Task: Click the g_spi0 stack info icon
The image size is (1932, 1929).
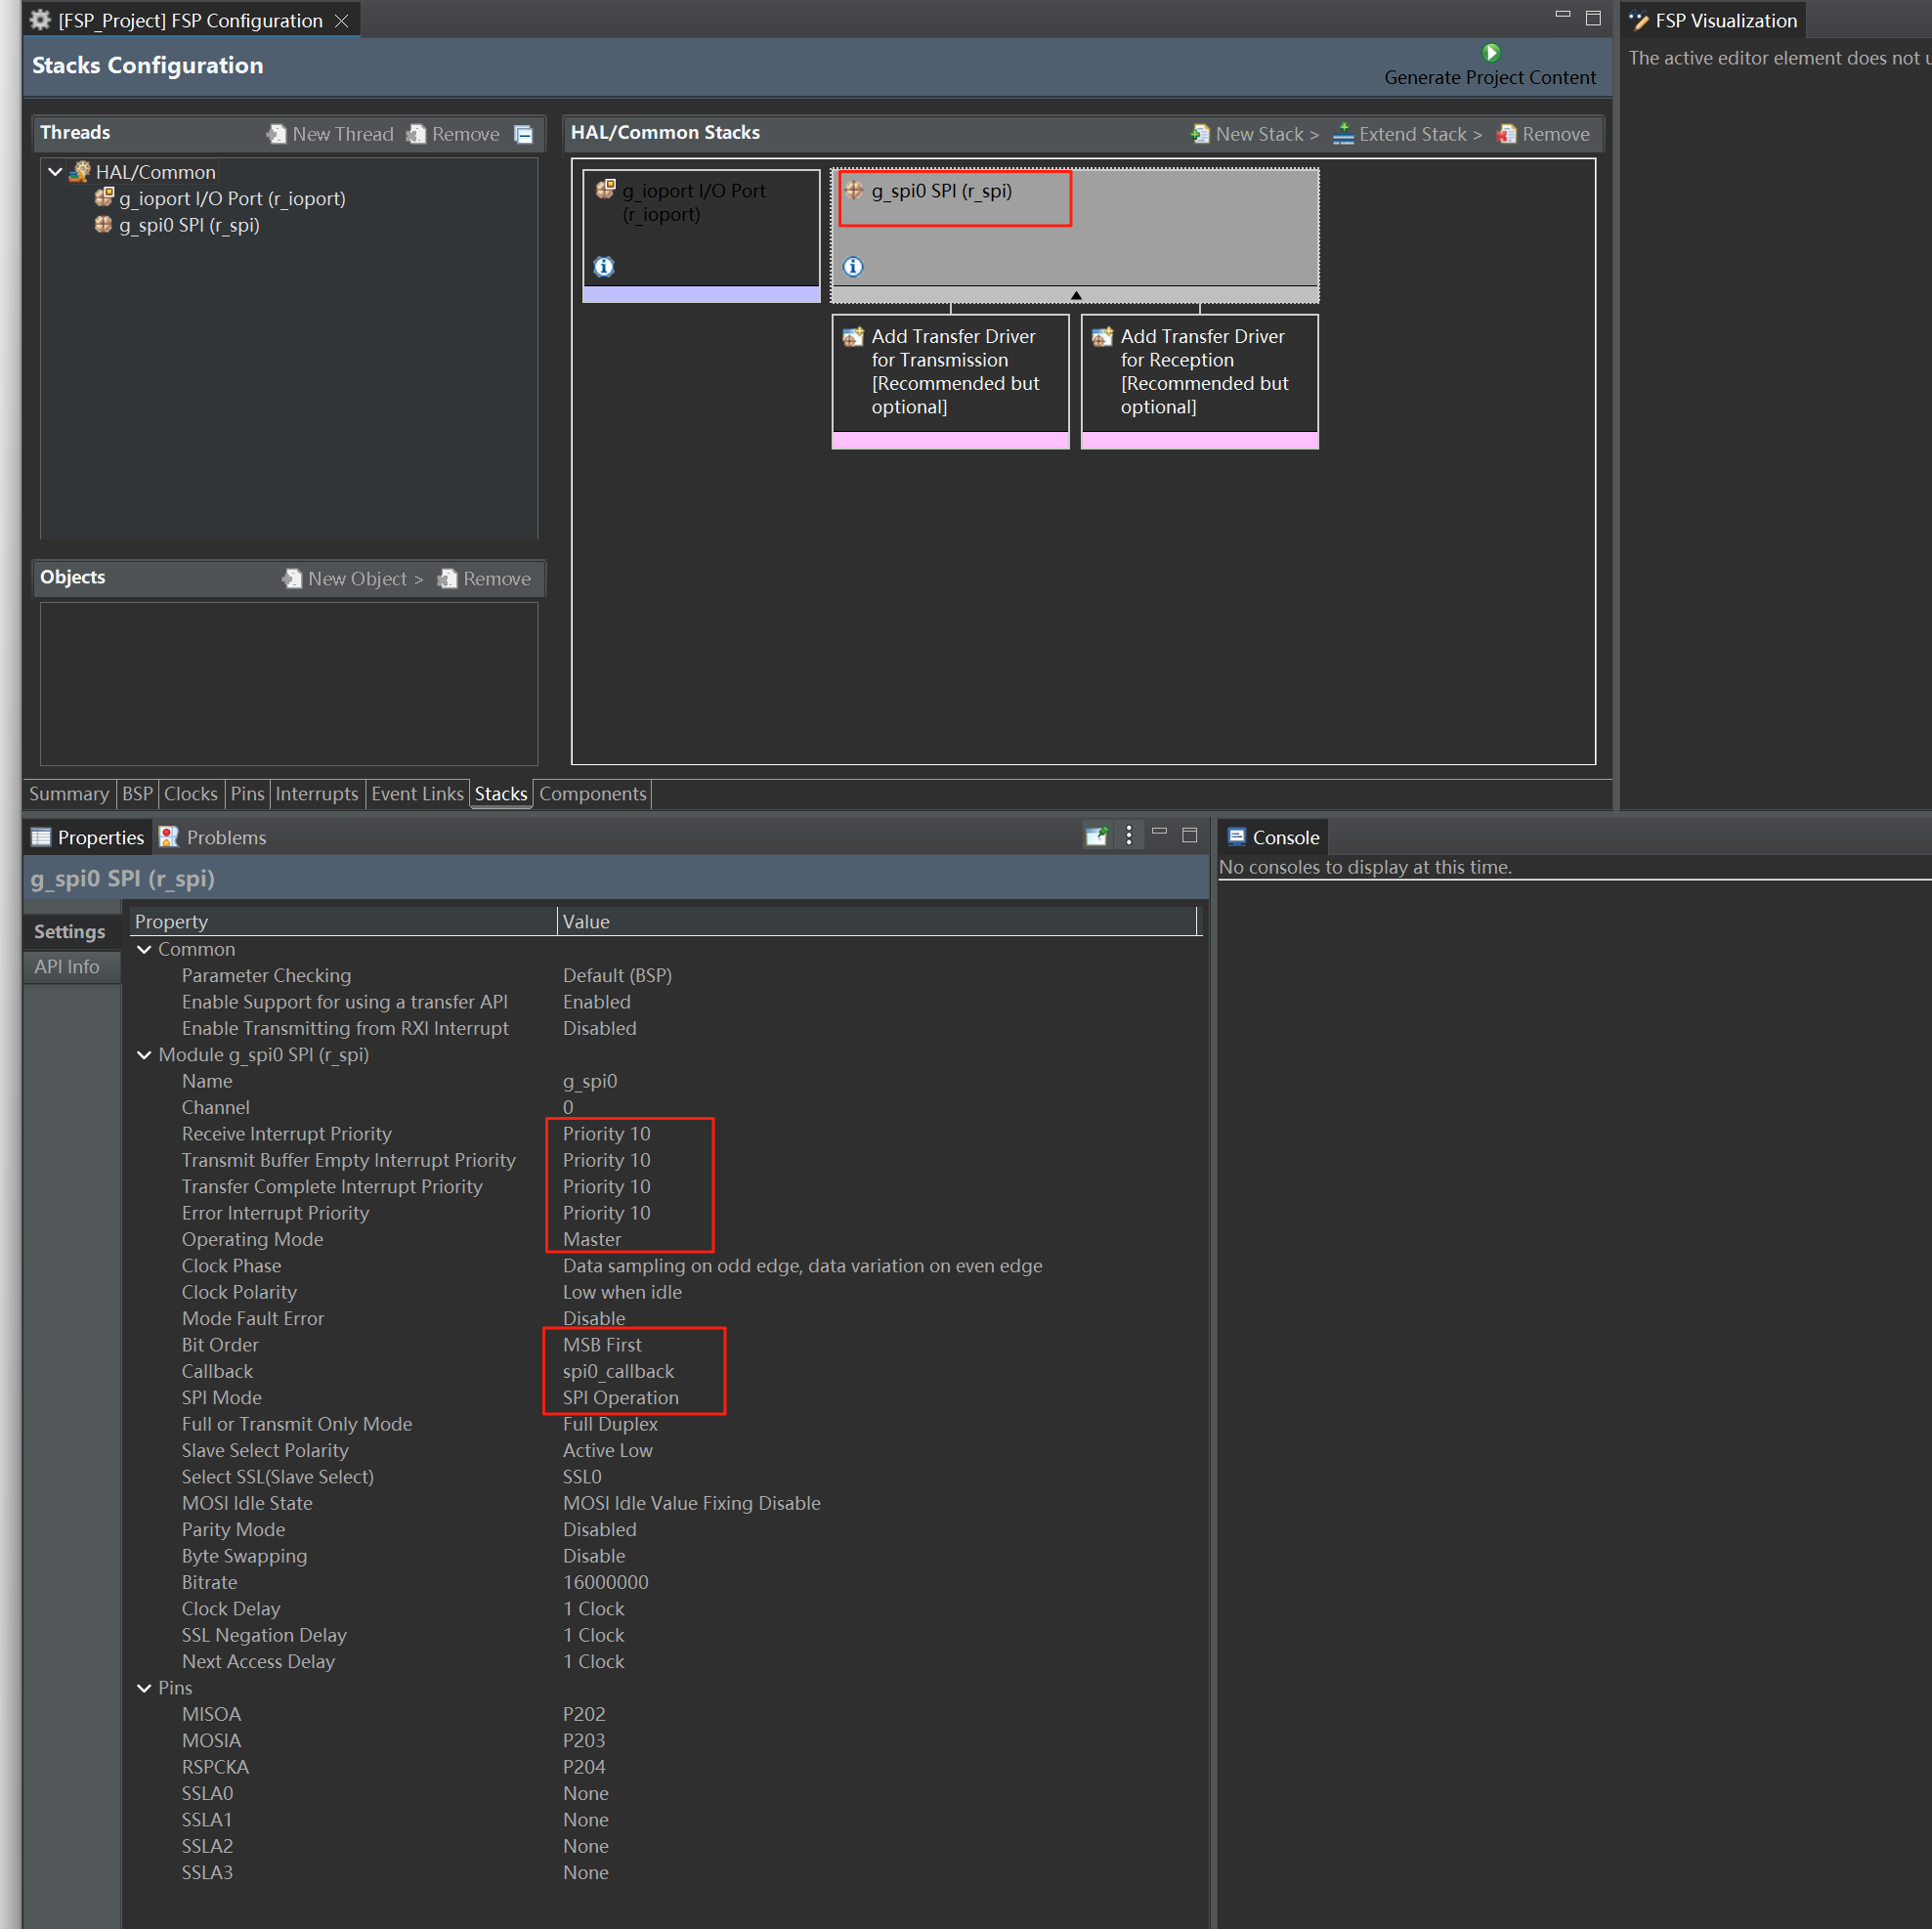Action: pos(853,266)
